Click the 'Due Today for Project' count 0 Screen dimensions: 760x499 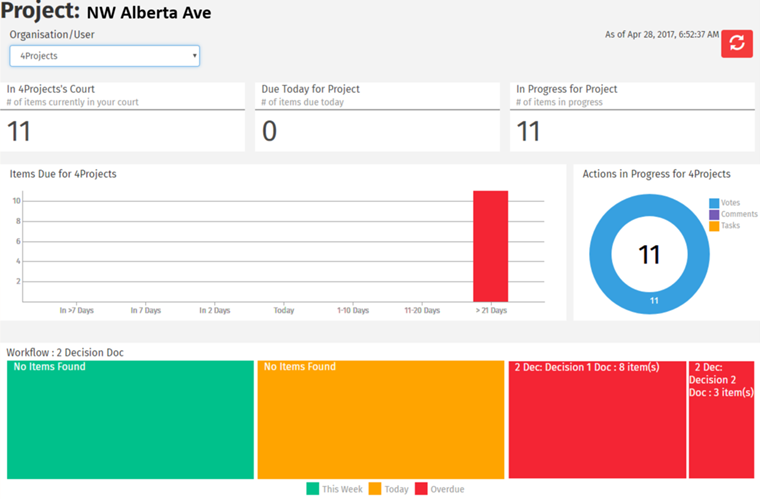pos(269,131)
